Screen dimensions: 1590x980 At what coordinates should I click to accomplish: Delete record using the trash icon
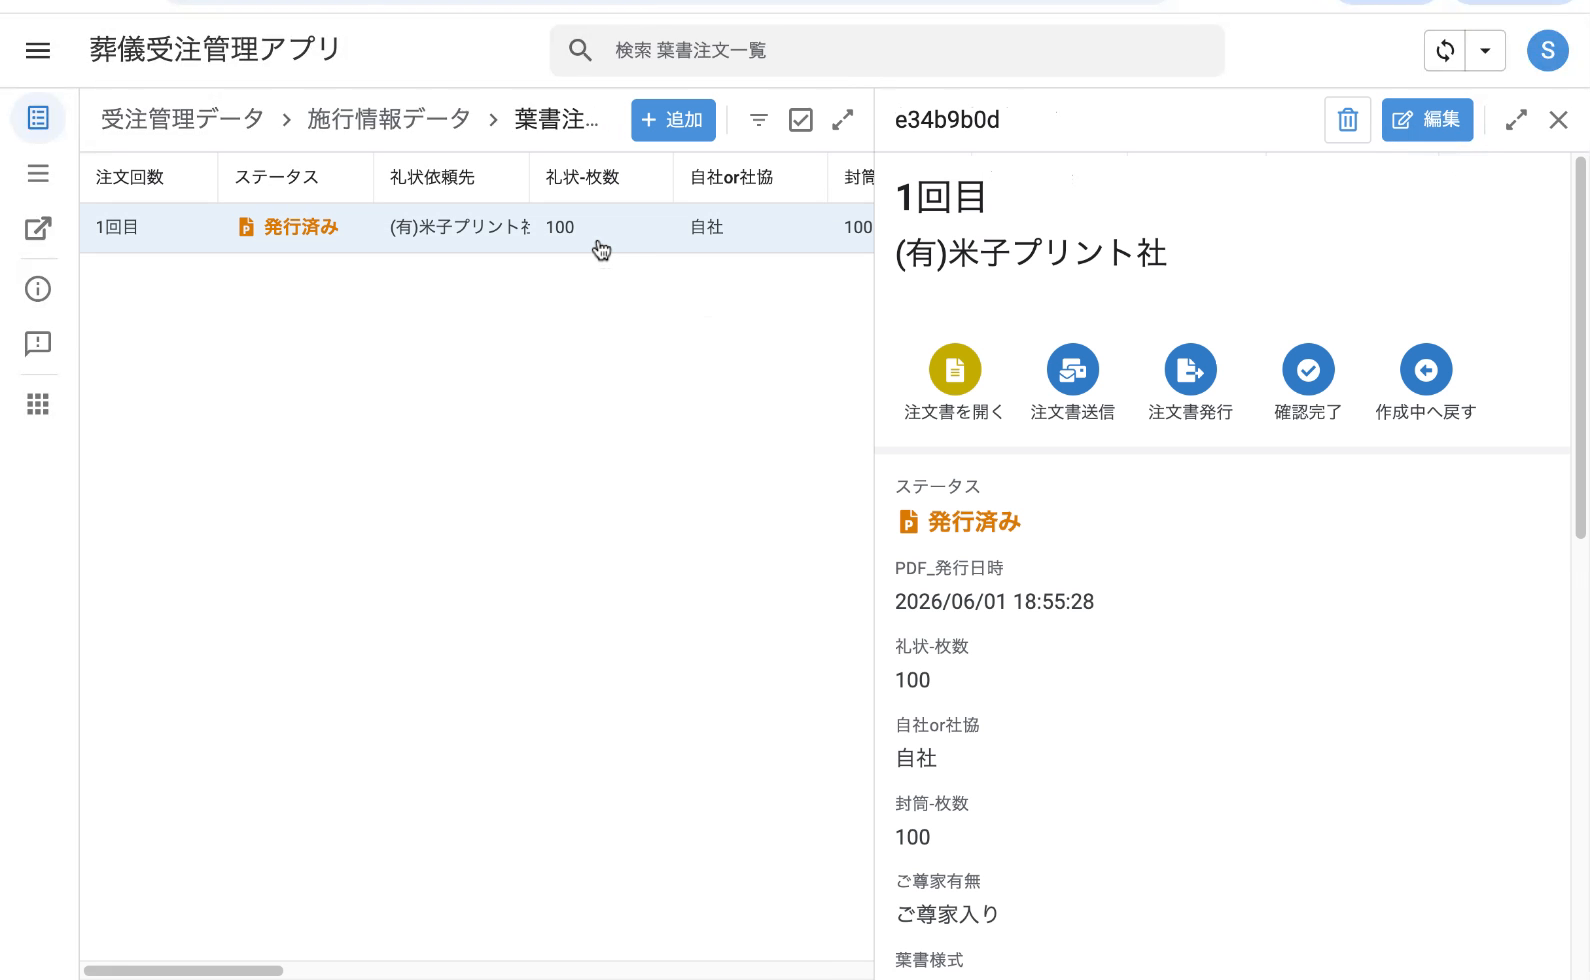pyautogui.click(x=1347, y=120)
